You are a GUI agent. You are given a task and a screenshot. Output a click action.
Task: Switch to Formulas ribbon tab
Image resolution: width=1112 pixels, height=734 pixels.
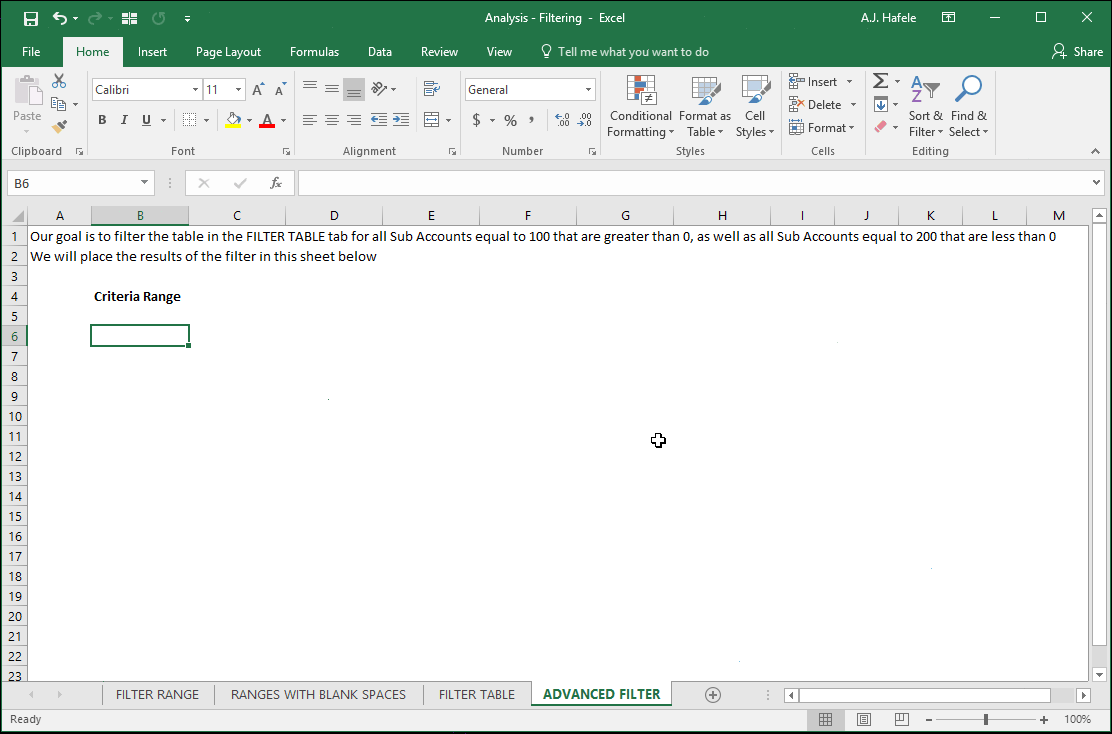coord(314,52)
